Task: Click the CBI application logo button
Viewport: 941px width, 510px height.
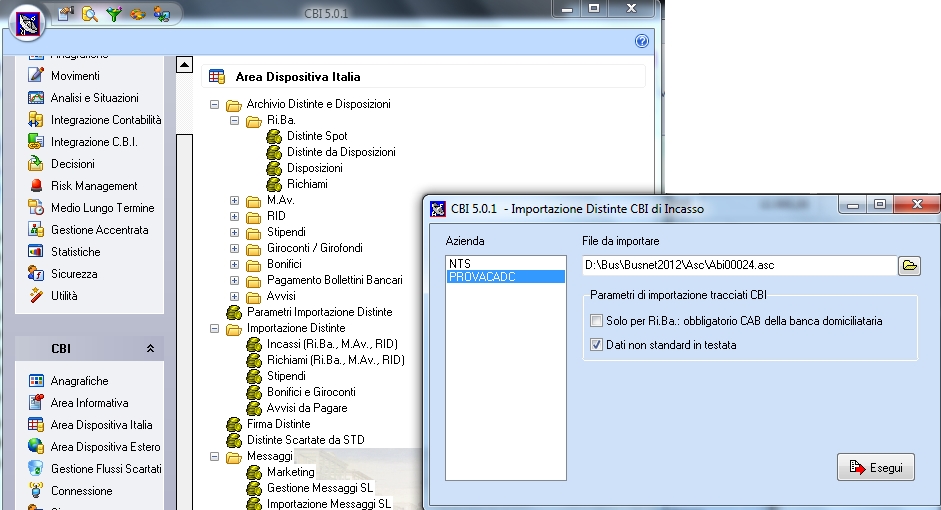Action: [x=28, y=23]
